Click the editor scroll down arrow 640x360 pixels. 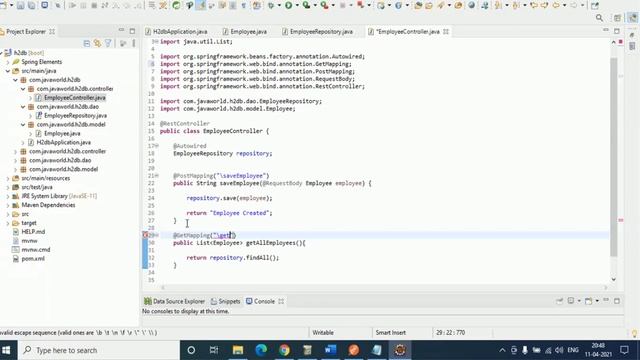coord(613,280)
